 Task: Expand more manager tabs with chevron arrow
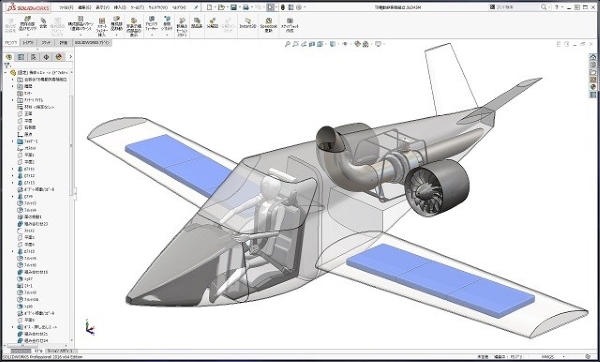[x=70, y=57]
